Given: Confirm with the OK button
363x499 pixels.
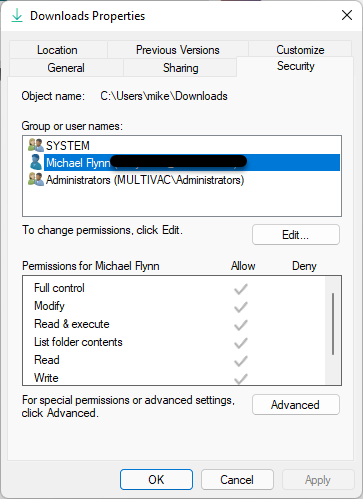Looking at the screenshot, I should click(156, 480).
